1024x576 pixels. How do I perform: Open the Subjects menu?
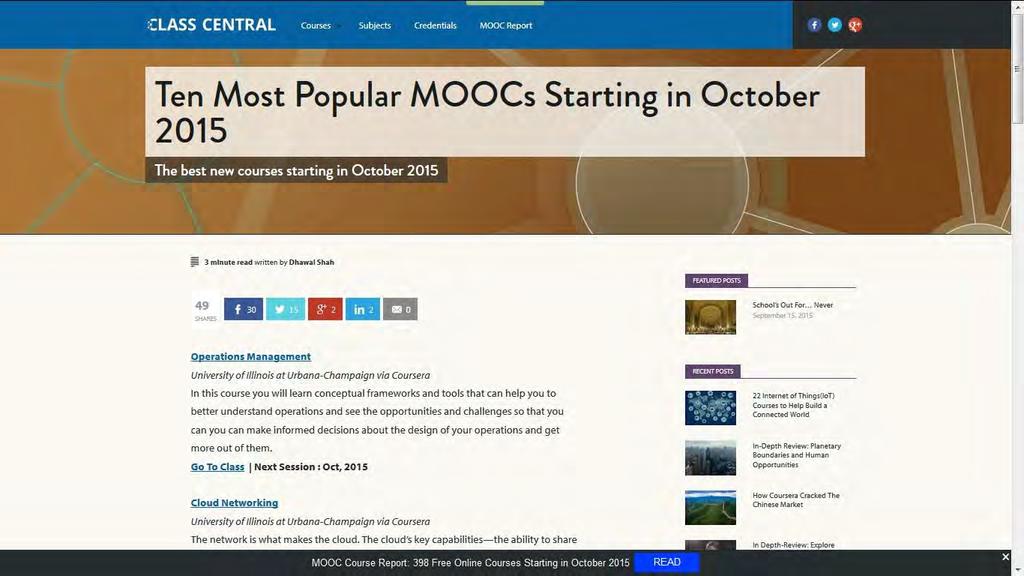(375, 25)
